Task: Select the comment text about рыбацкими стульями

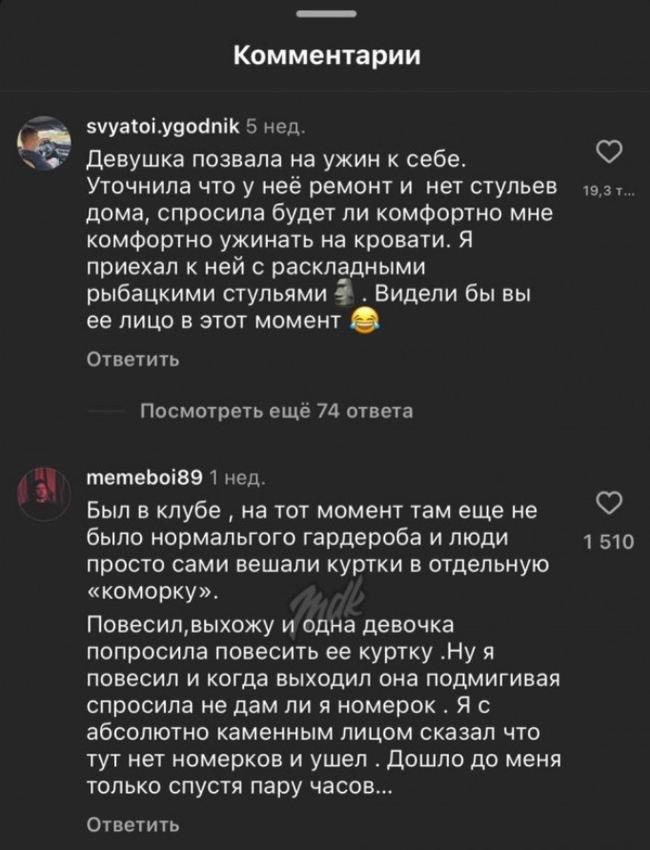Action: (322, 240)
